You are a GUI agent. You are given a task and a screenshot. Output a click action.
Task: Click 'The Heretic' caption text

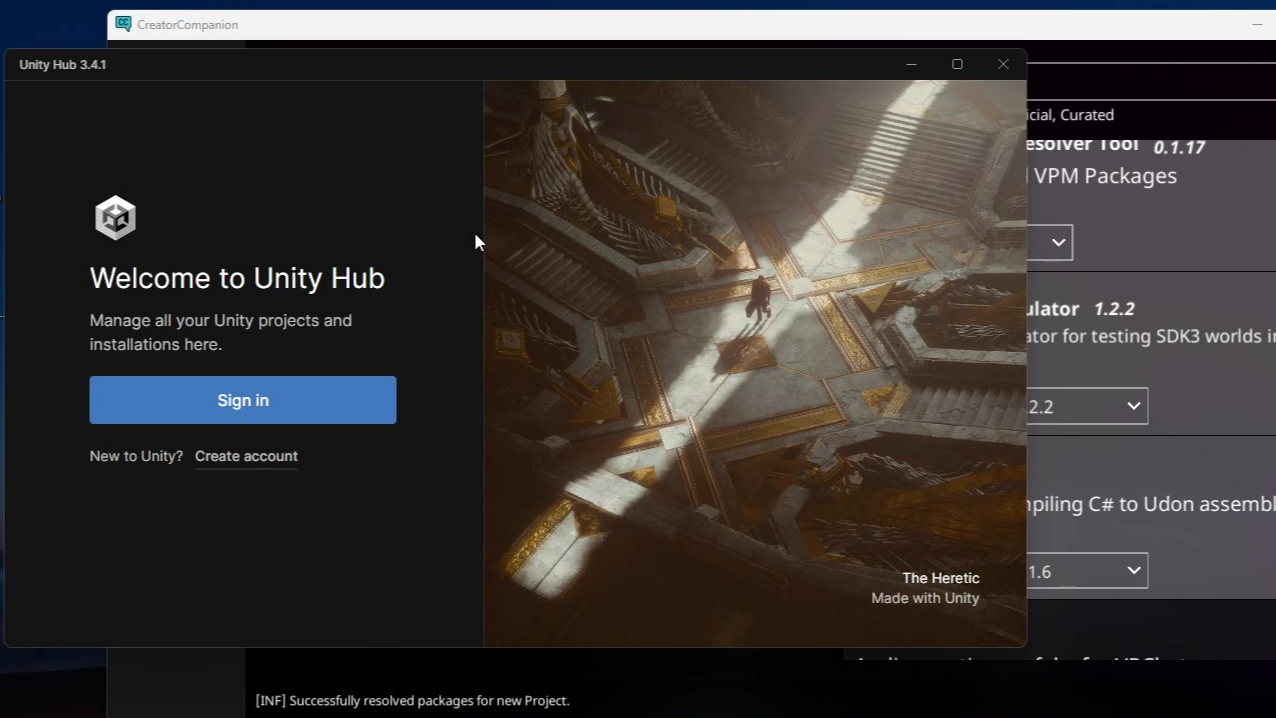tap(940, 578)
